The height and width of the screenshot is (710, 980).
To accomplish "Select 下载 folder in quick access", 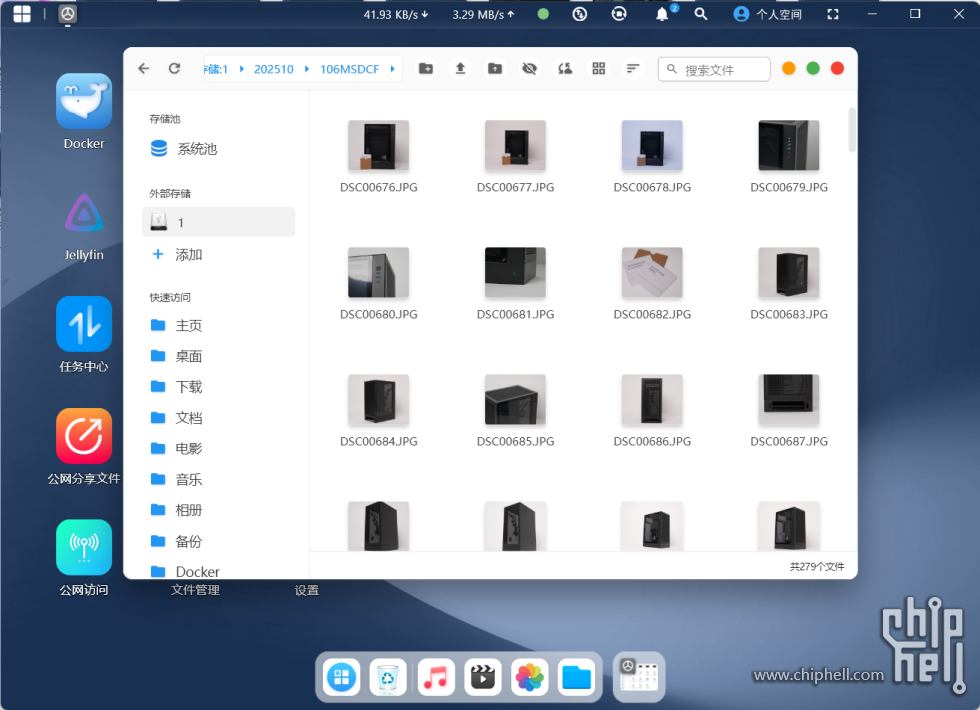I will [189, 387].
